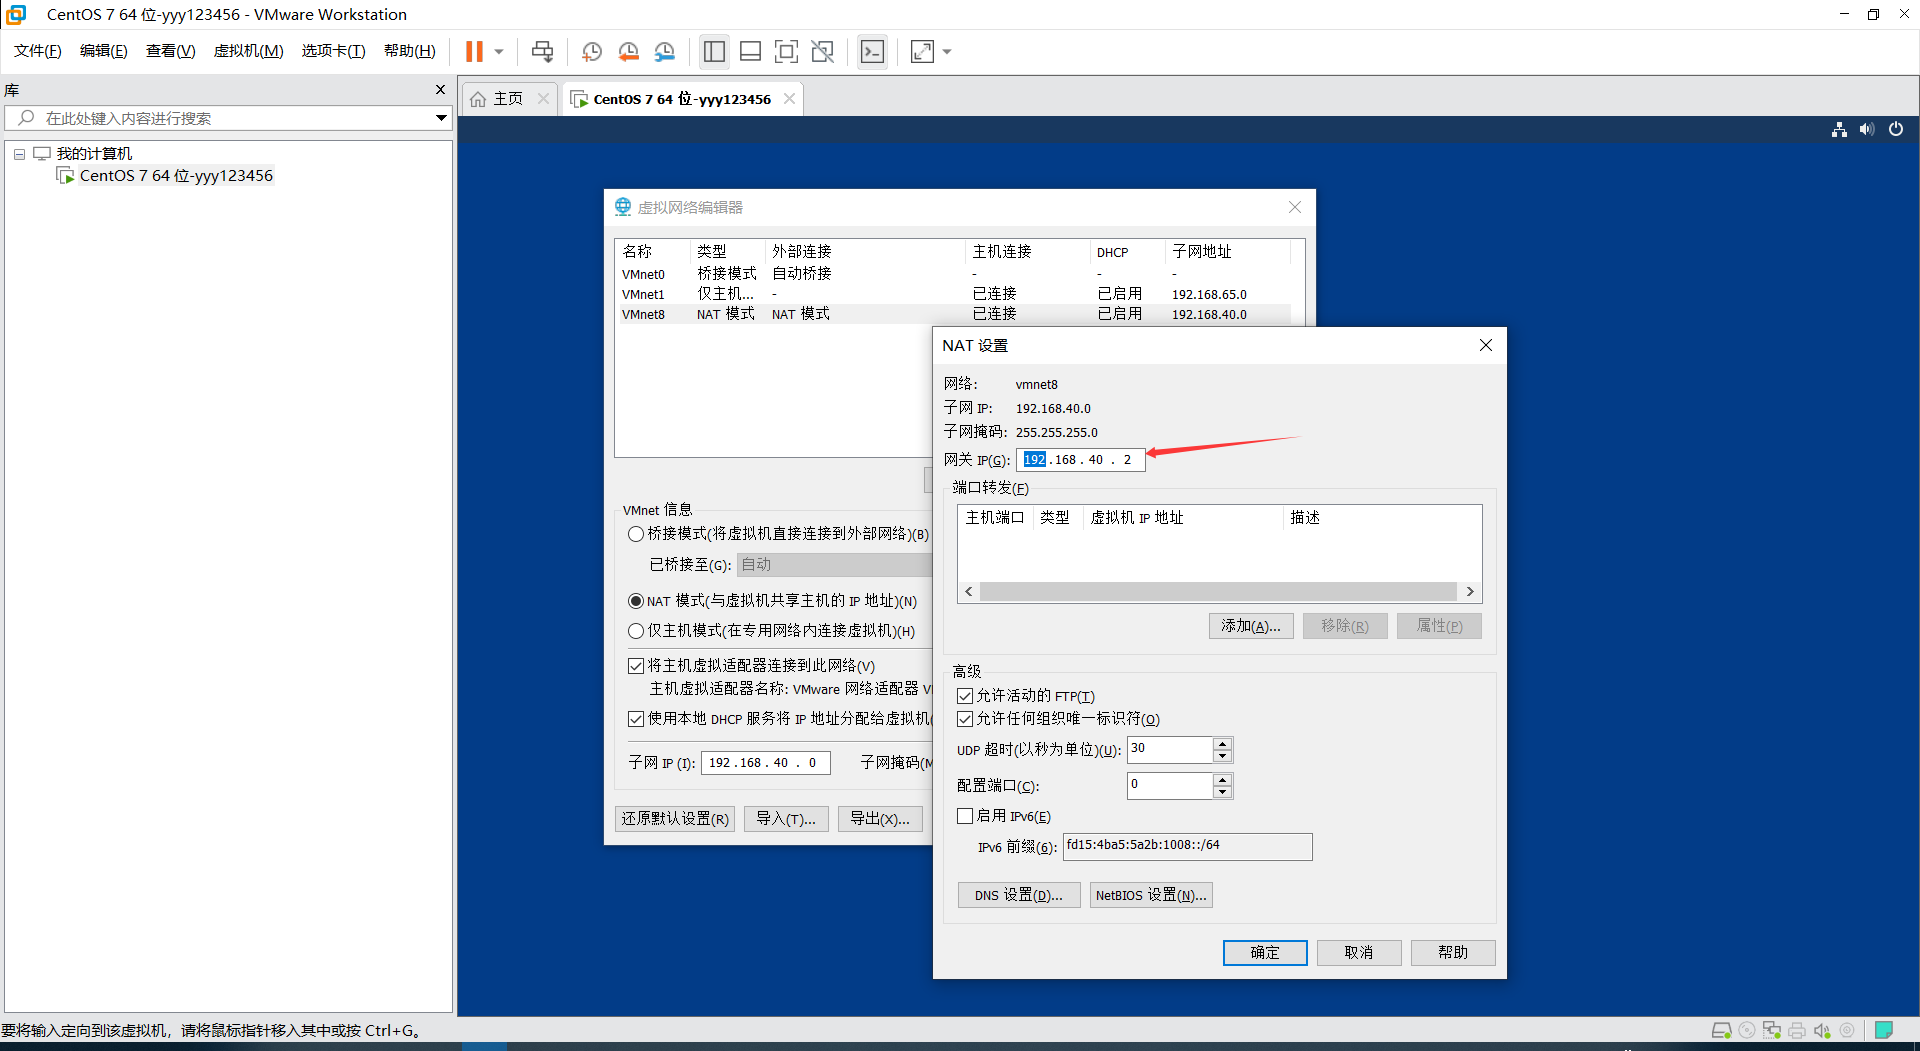Viewport: 1920px width, 1051px height.
Task: Select CentOS 7 64 位-yyy123456 in library tree
Action: click(176, 176)
